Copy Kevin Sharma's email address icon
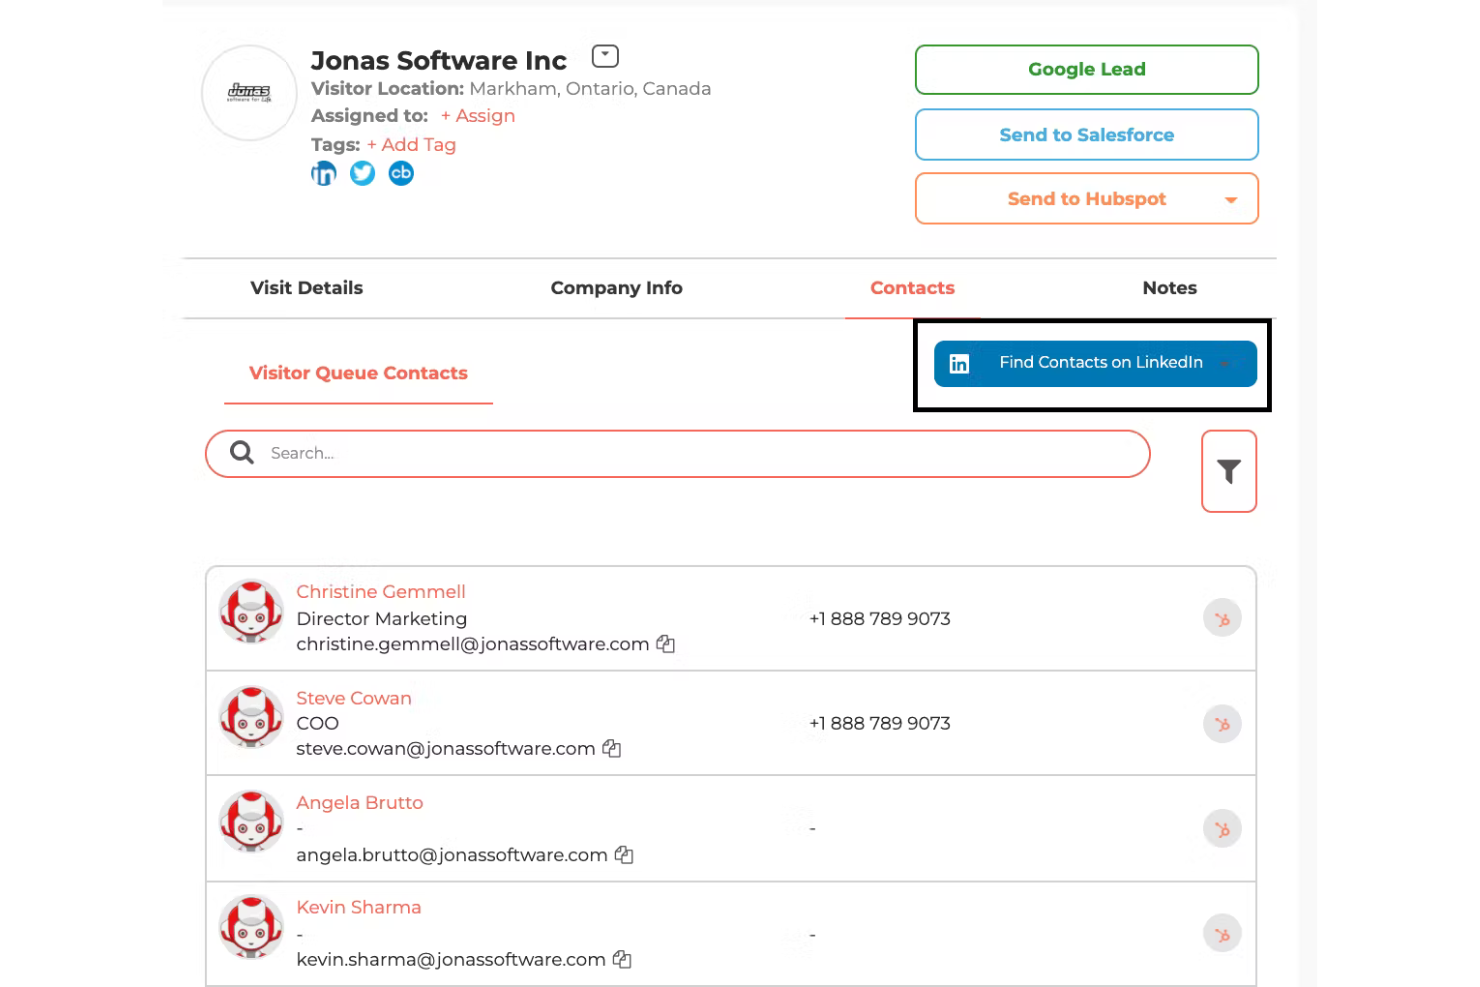The width and height of the screenshot is (1480, 987). coord(622,960)
